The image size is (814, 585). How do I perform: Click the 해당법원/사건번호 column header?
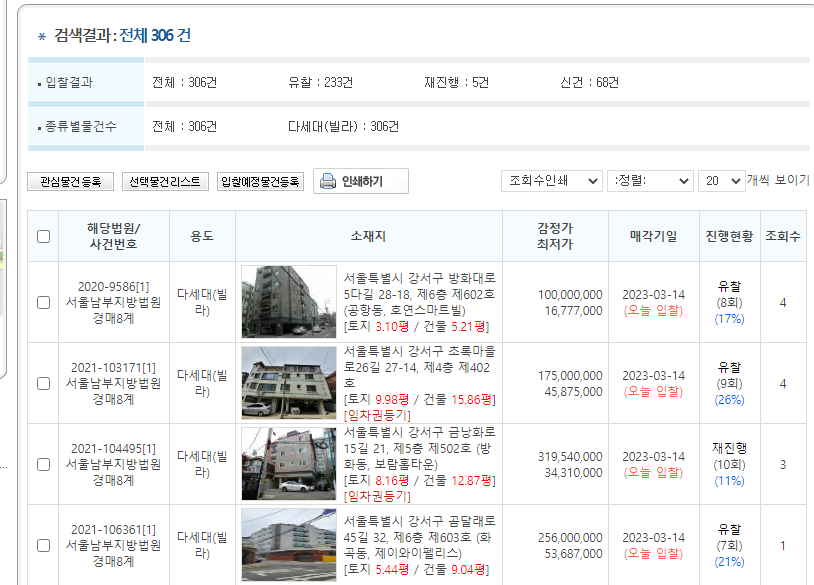click(x=114, y=236)
